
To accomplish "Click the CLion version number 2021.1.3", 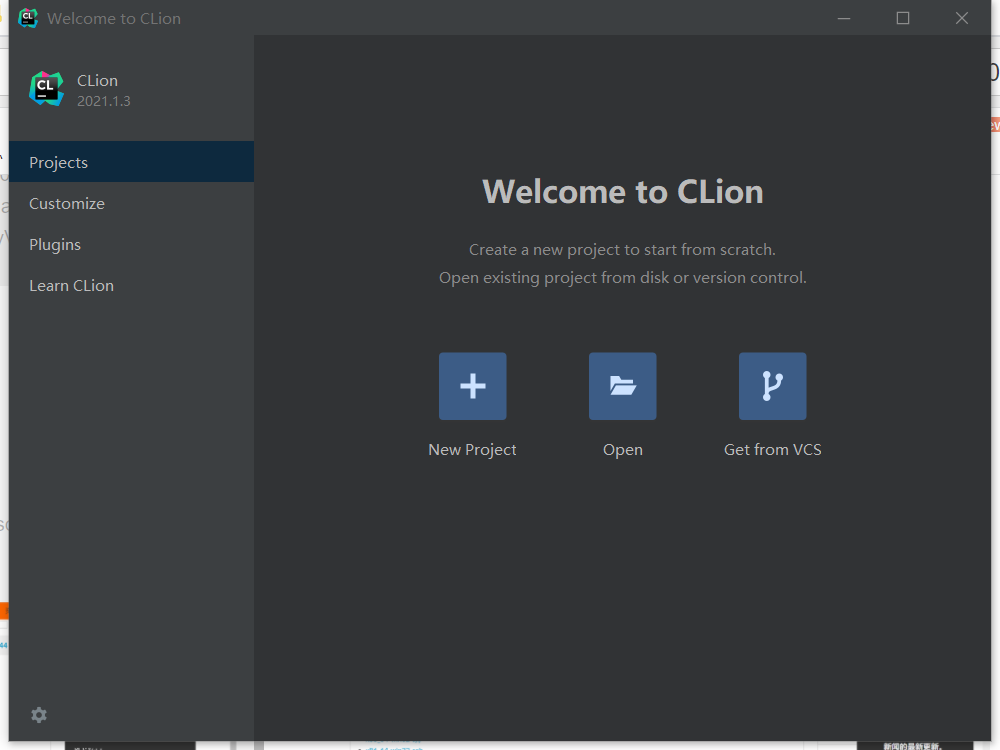I will coord(104,101).
